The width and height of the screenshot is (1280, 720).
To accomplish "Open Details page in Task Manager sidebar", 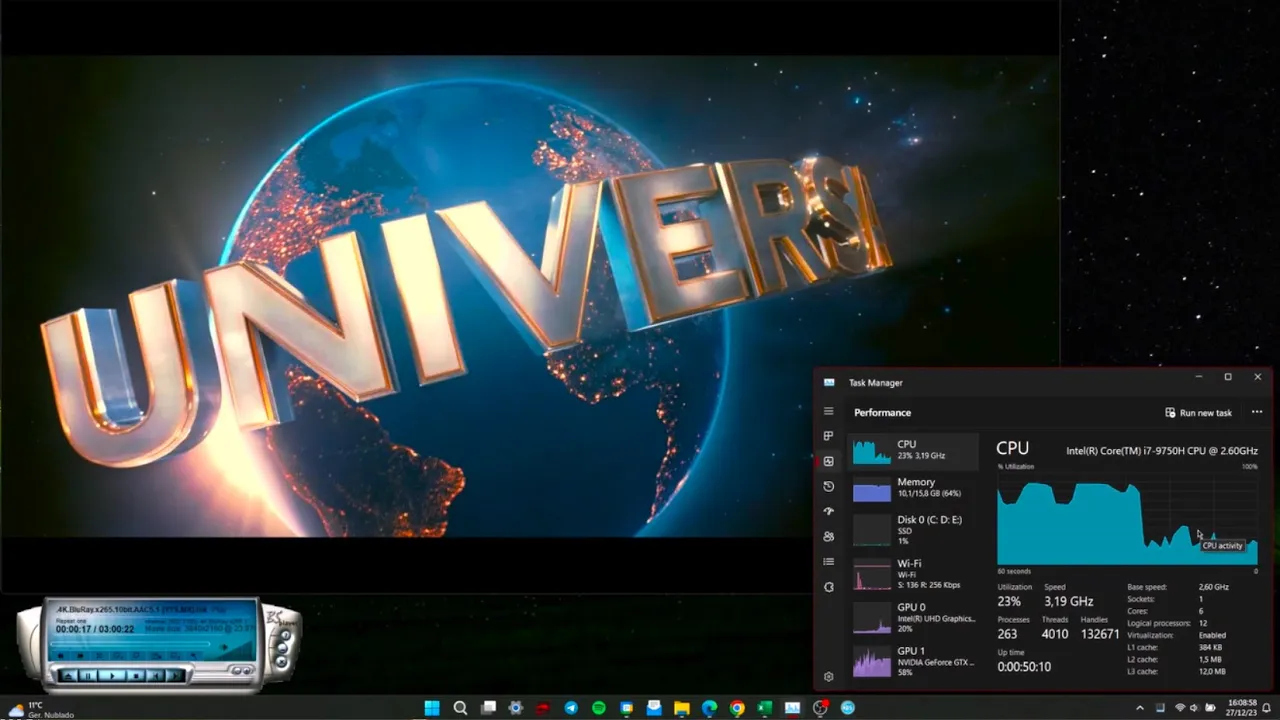I will coord(828,562).
